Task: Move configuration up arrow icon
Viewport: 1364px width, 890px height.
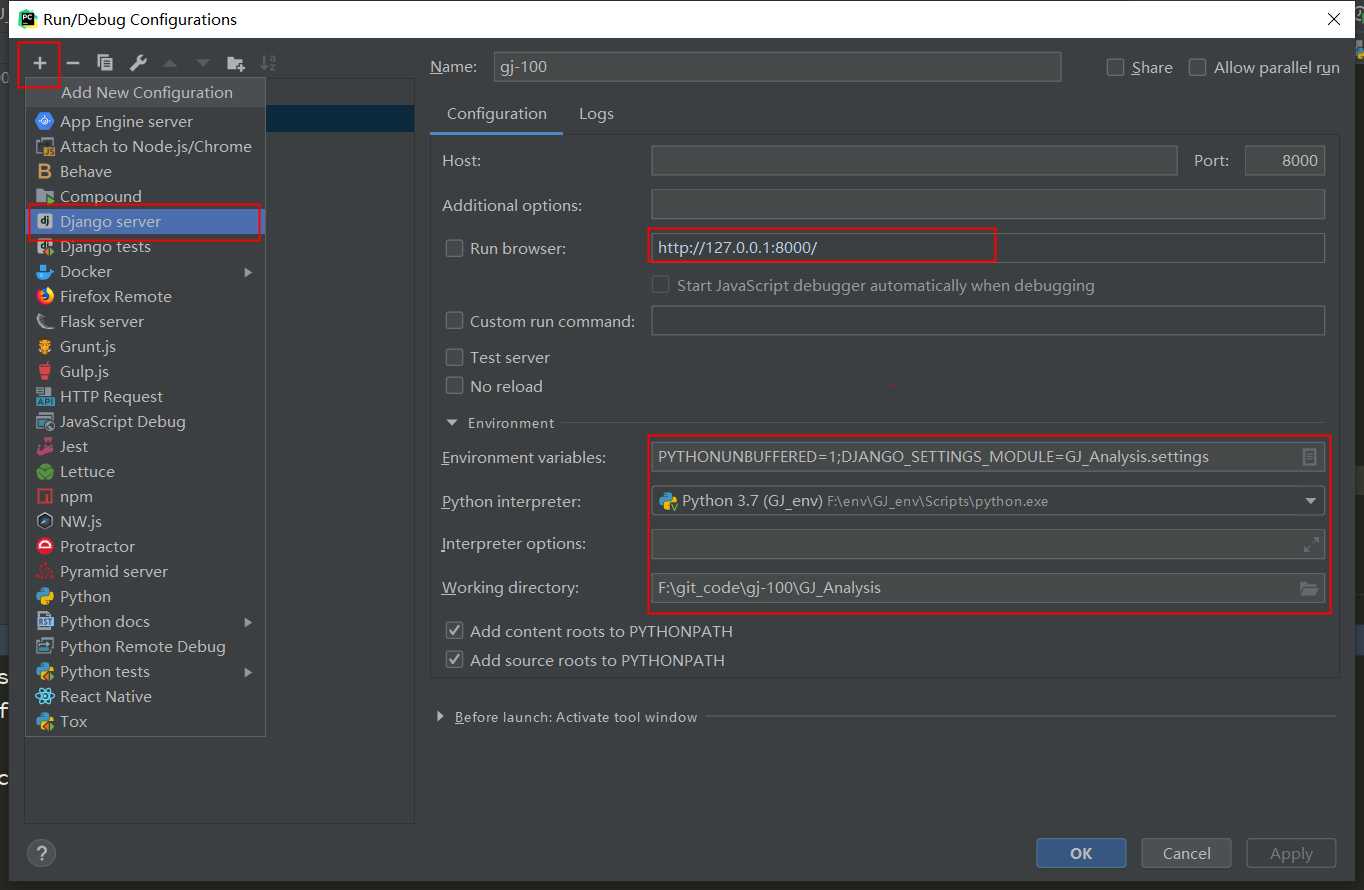Action: click(170, 64)
